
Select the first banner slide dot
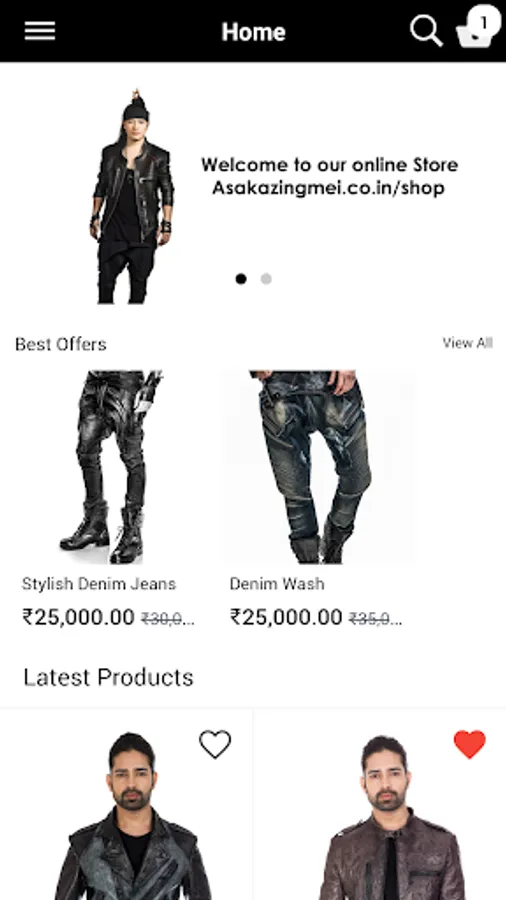click(x=241, y=279)
